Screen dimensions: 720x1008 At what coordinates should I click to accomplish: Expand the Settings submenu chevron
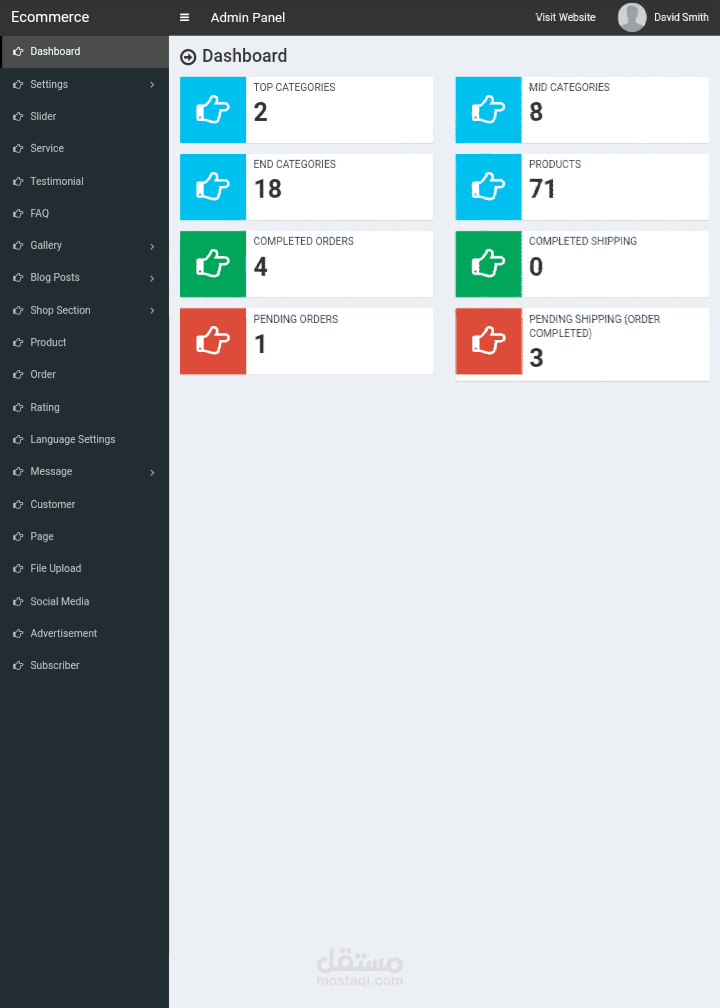[152, 85]
